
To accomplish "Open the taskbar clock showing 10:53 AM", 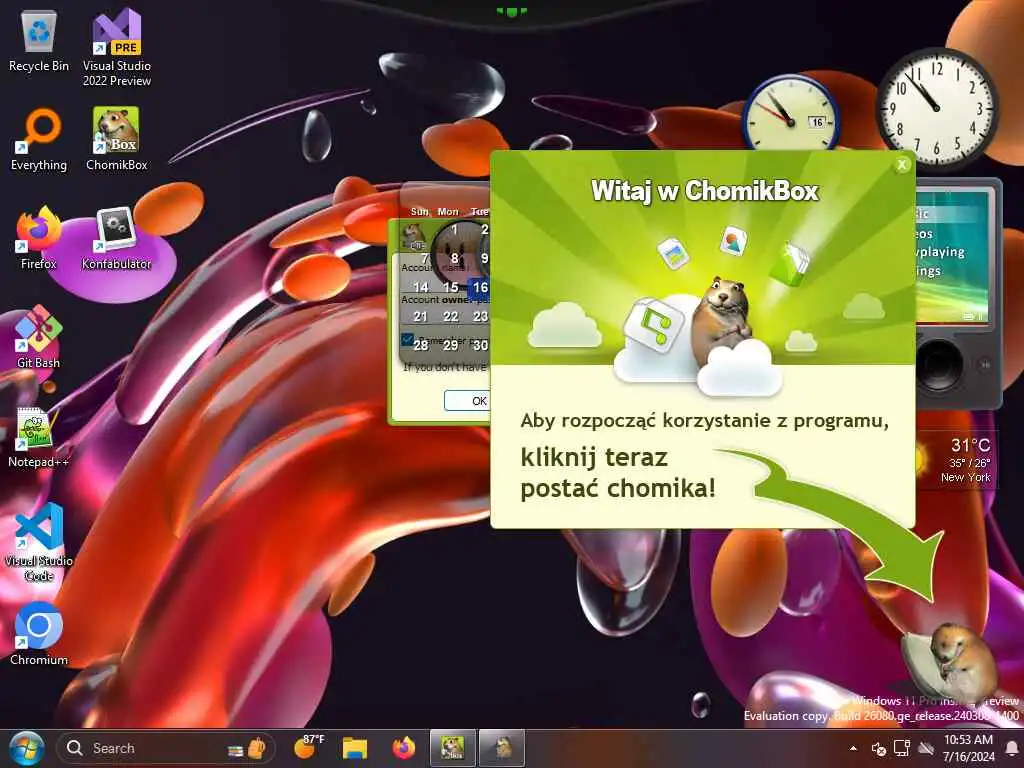I will point(968,748).
